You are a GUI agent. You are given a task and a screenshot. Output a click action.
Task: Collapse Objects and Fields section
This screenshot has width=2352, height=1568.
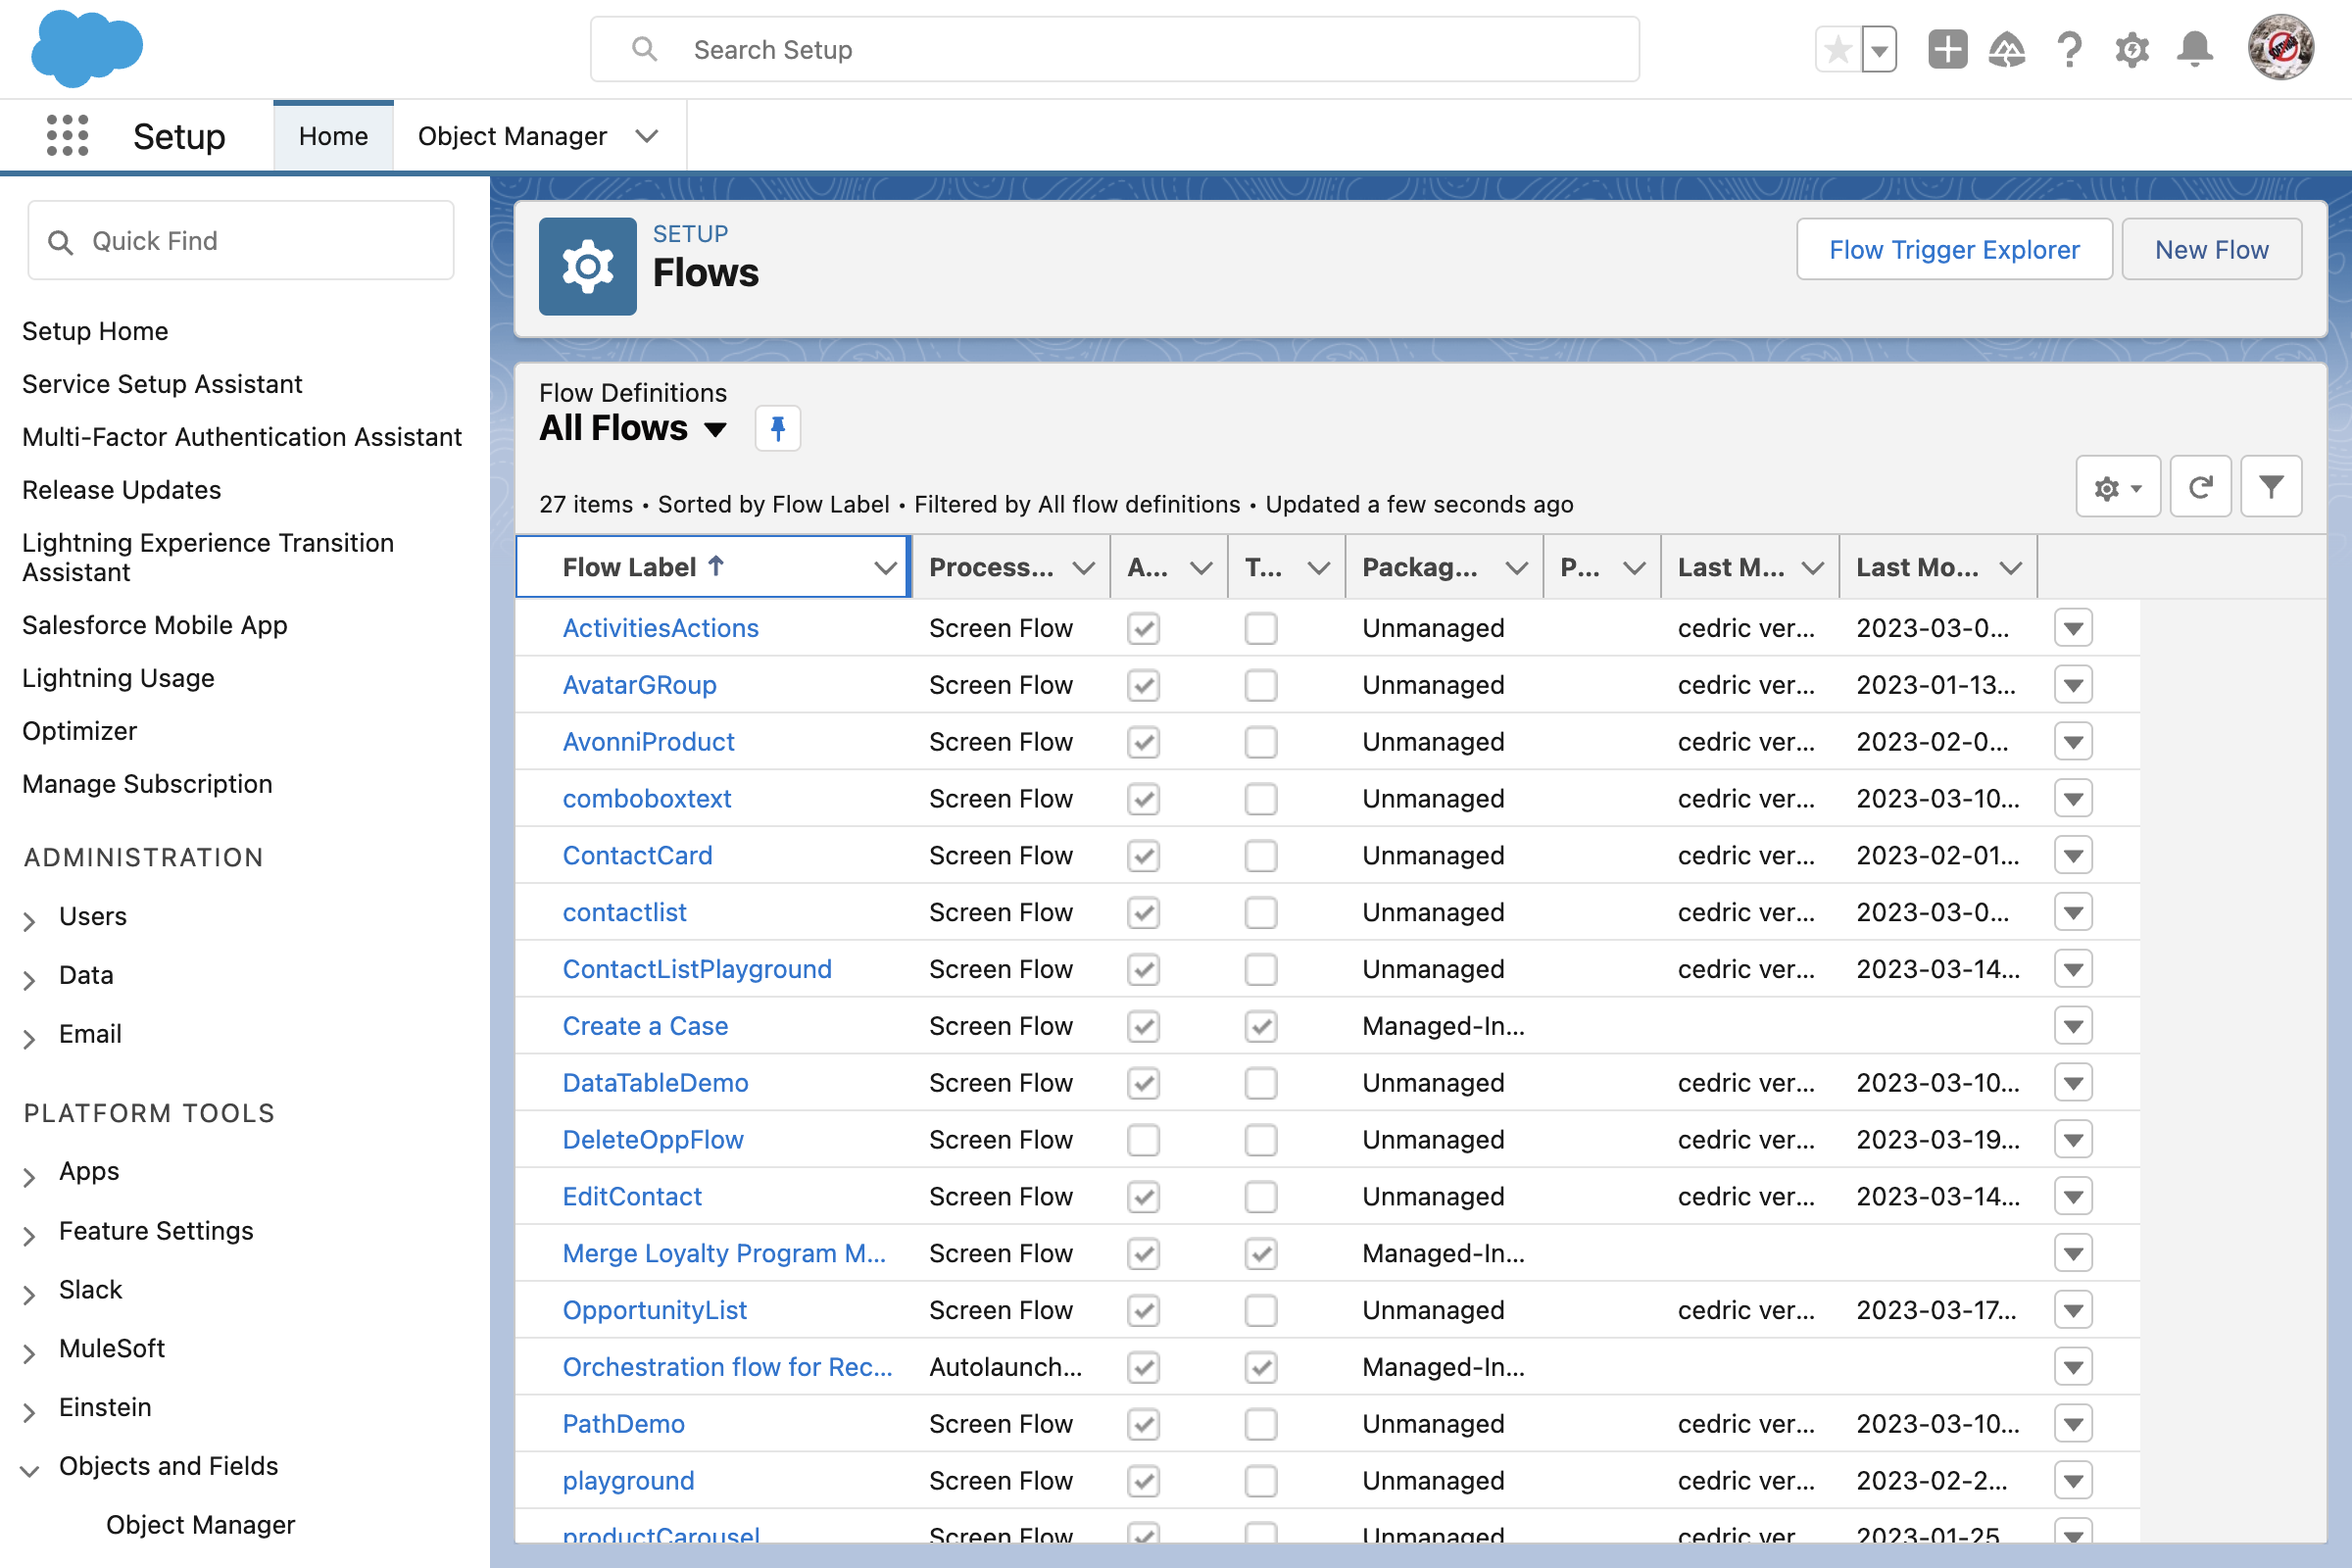coord(30,1470)
